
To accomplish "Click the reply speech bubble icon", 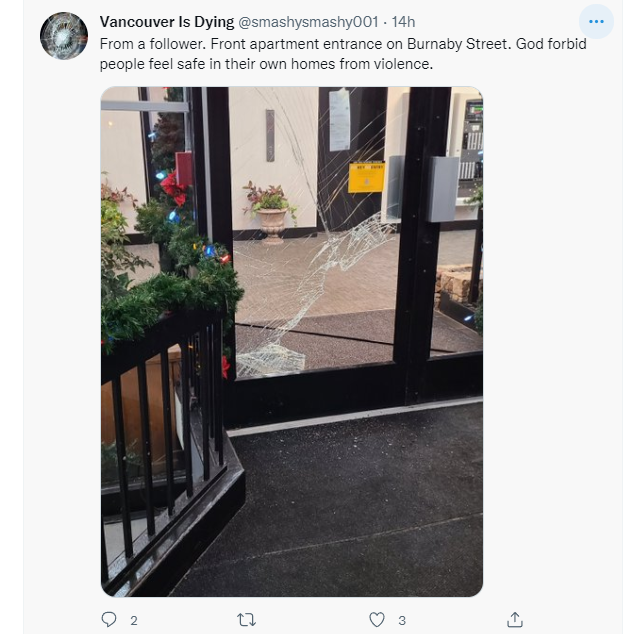I will [109, 619].
